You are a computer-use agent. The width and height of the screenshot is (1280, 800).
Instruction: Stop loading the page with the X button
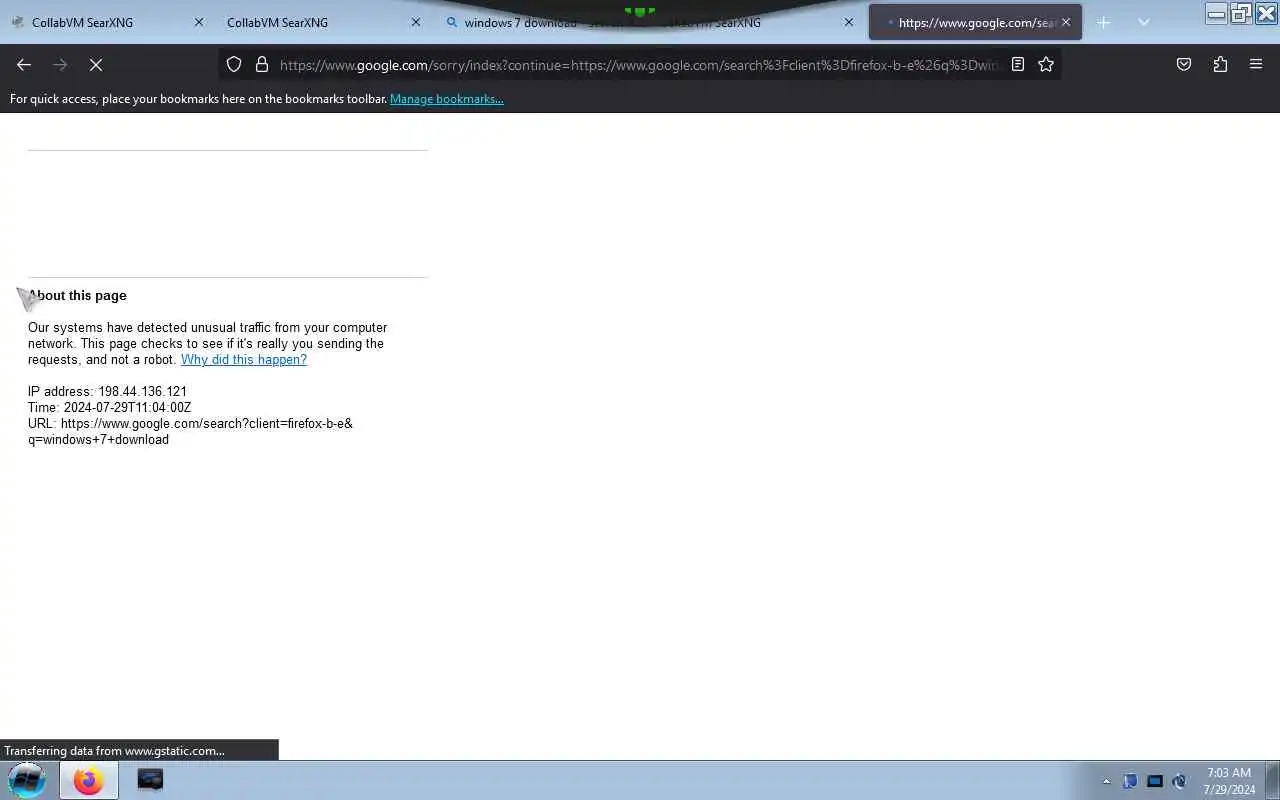(96, 64)
